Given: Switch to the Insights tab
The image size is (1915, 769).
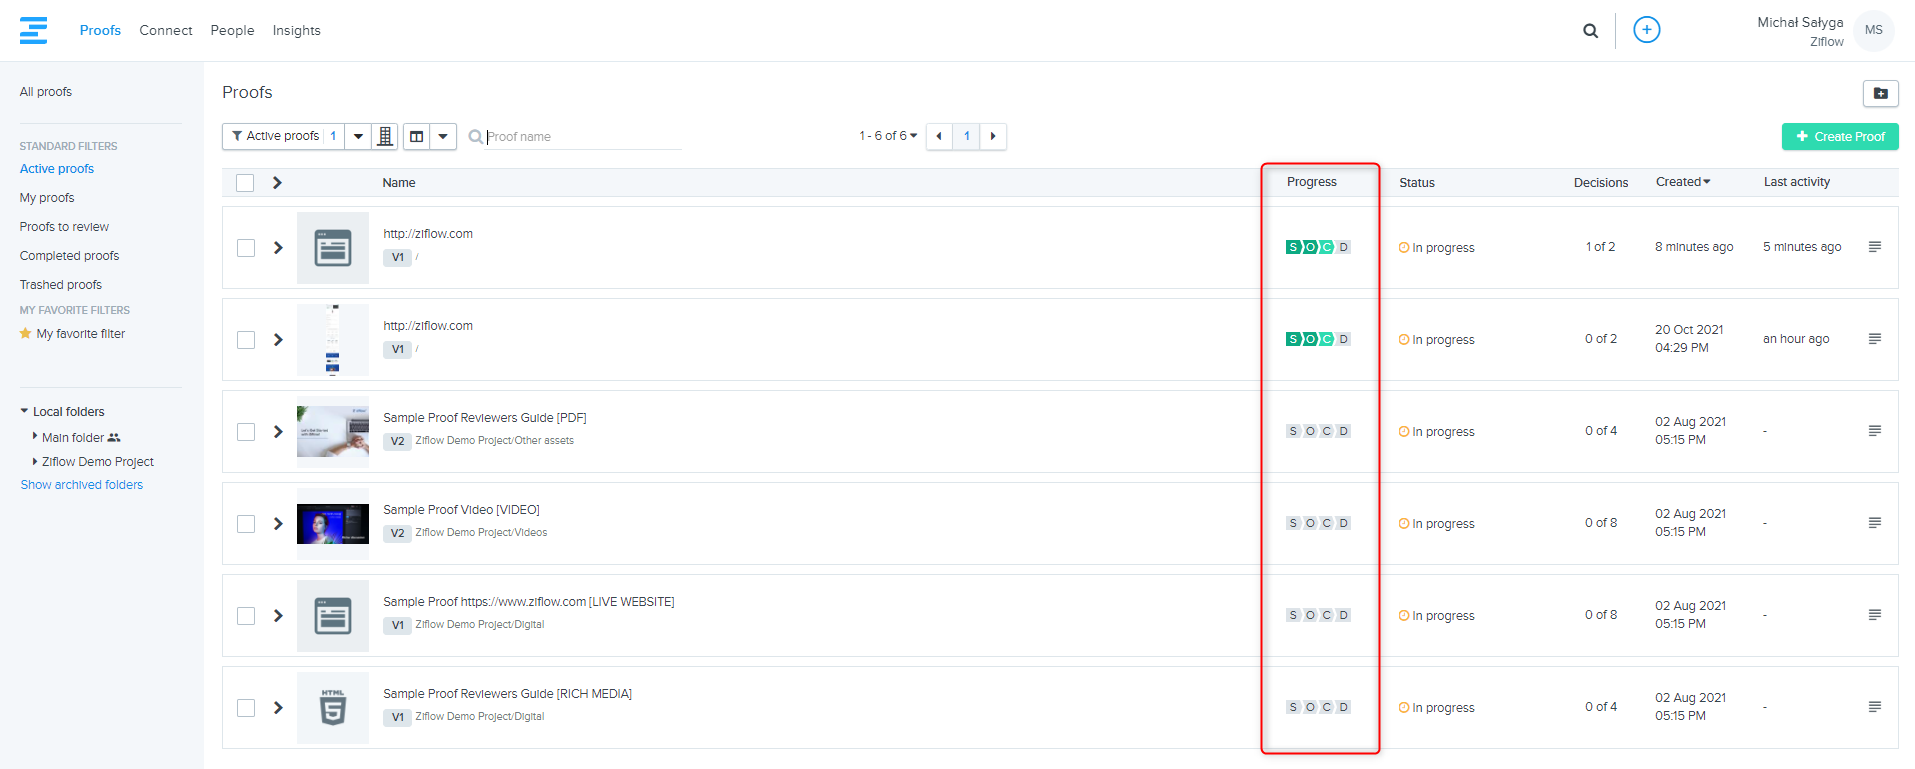Looking at the screenshot, I should tap(296, 31).
